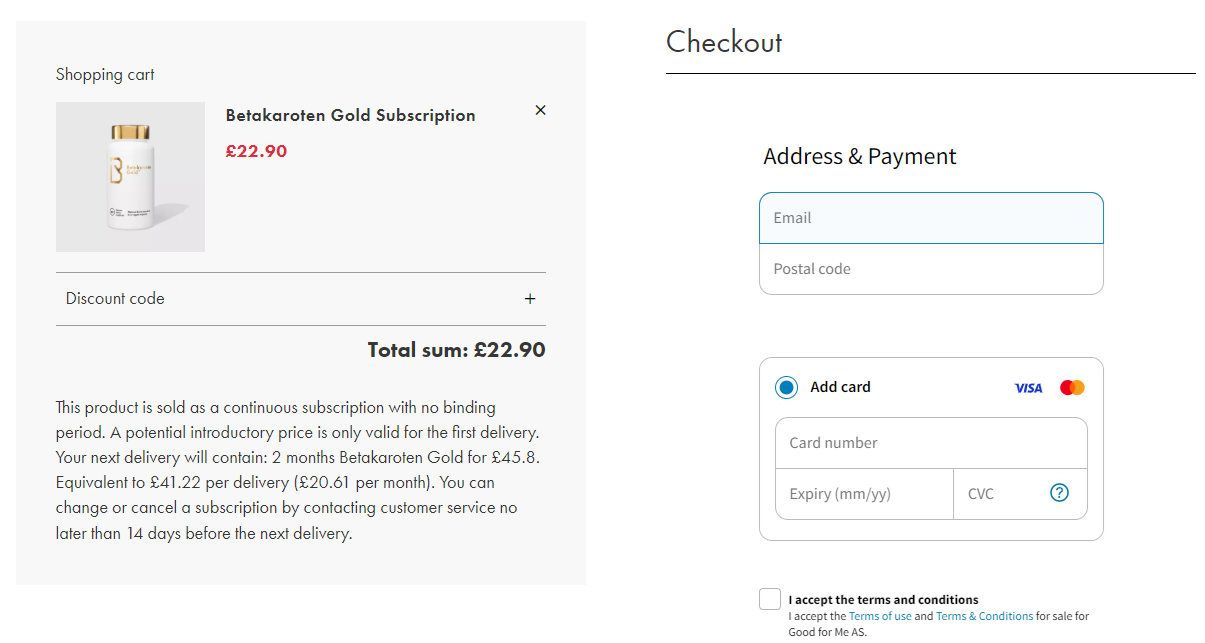
Task: Open the Terms & Conditions link
Action: pos(984,616)
